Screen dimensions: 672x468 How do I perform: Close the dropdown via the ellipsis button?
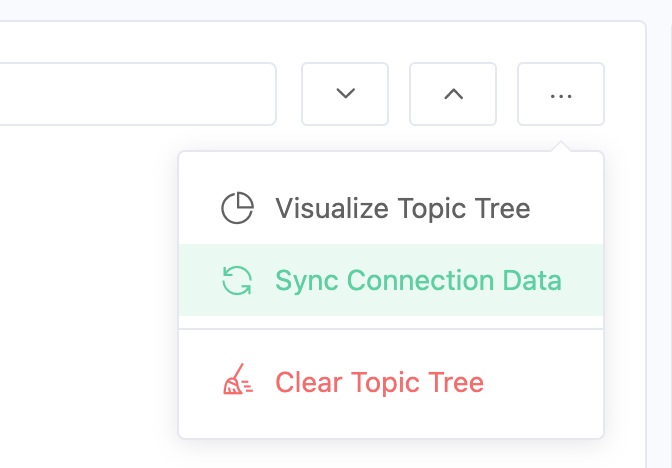pos(560,94)
